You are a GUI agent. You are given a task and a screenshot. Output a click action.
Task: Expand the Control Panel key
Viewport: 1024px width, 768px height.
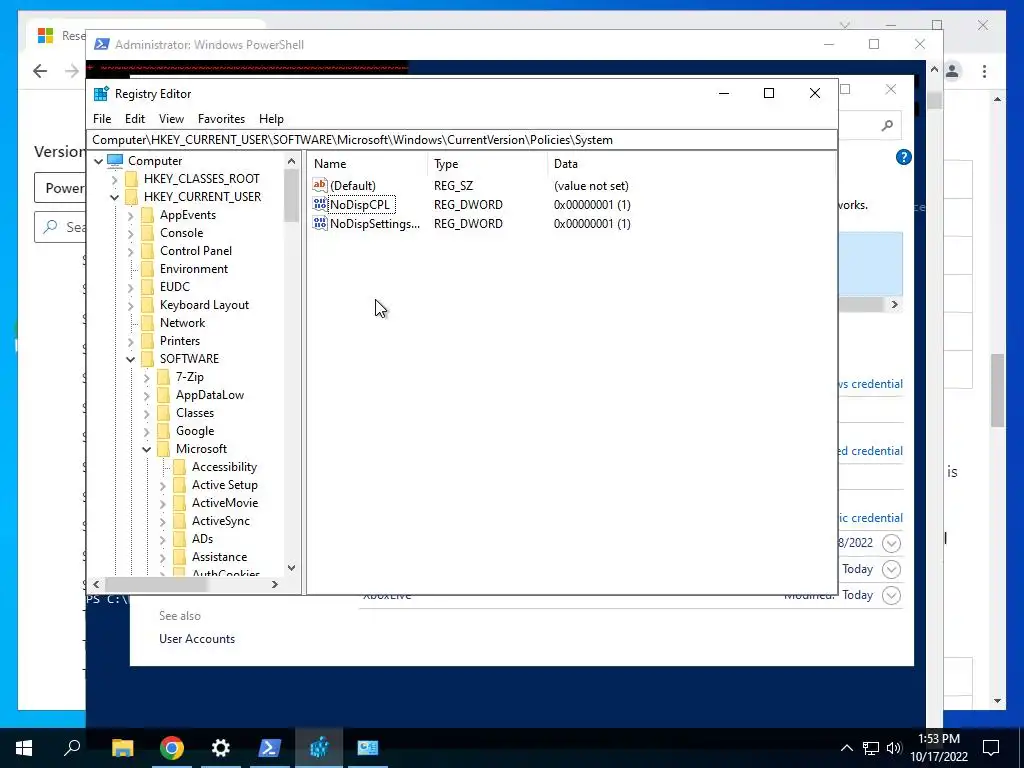point(130,251)
